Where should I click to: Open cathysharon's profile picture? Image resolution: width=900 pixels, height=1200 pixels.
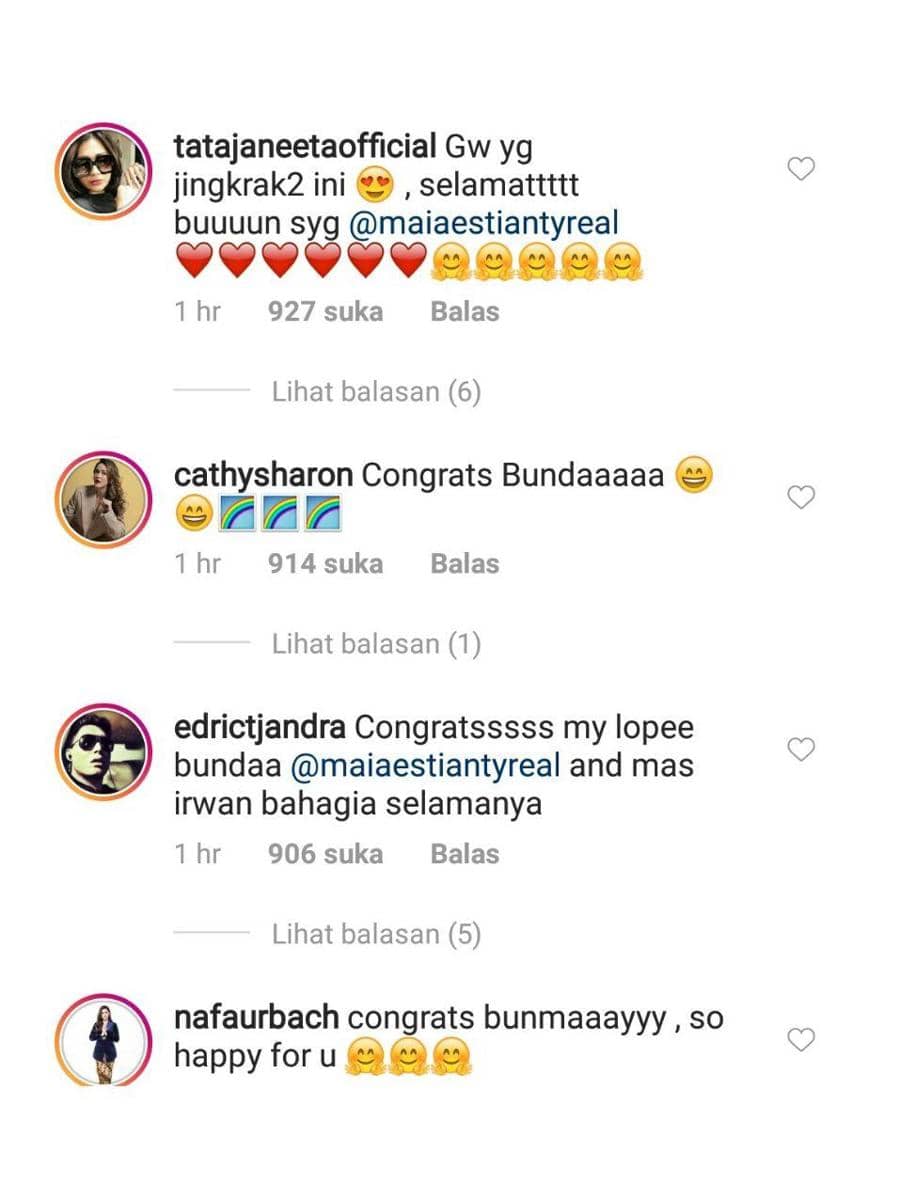coord(105,502)
